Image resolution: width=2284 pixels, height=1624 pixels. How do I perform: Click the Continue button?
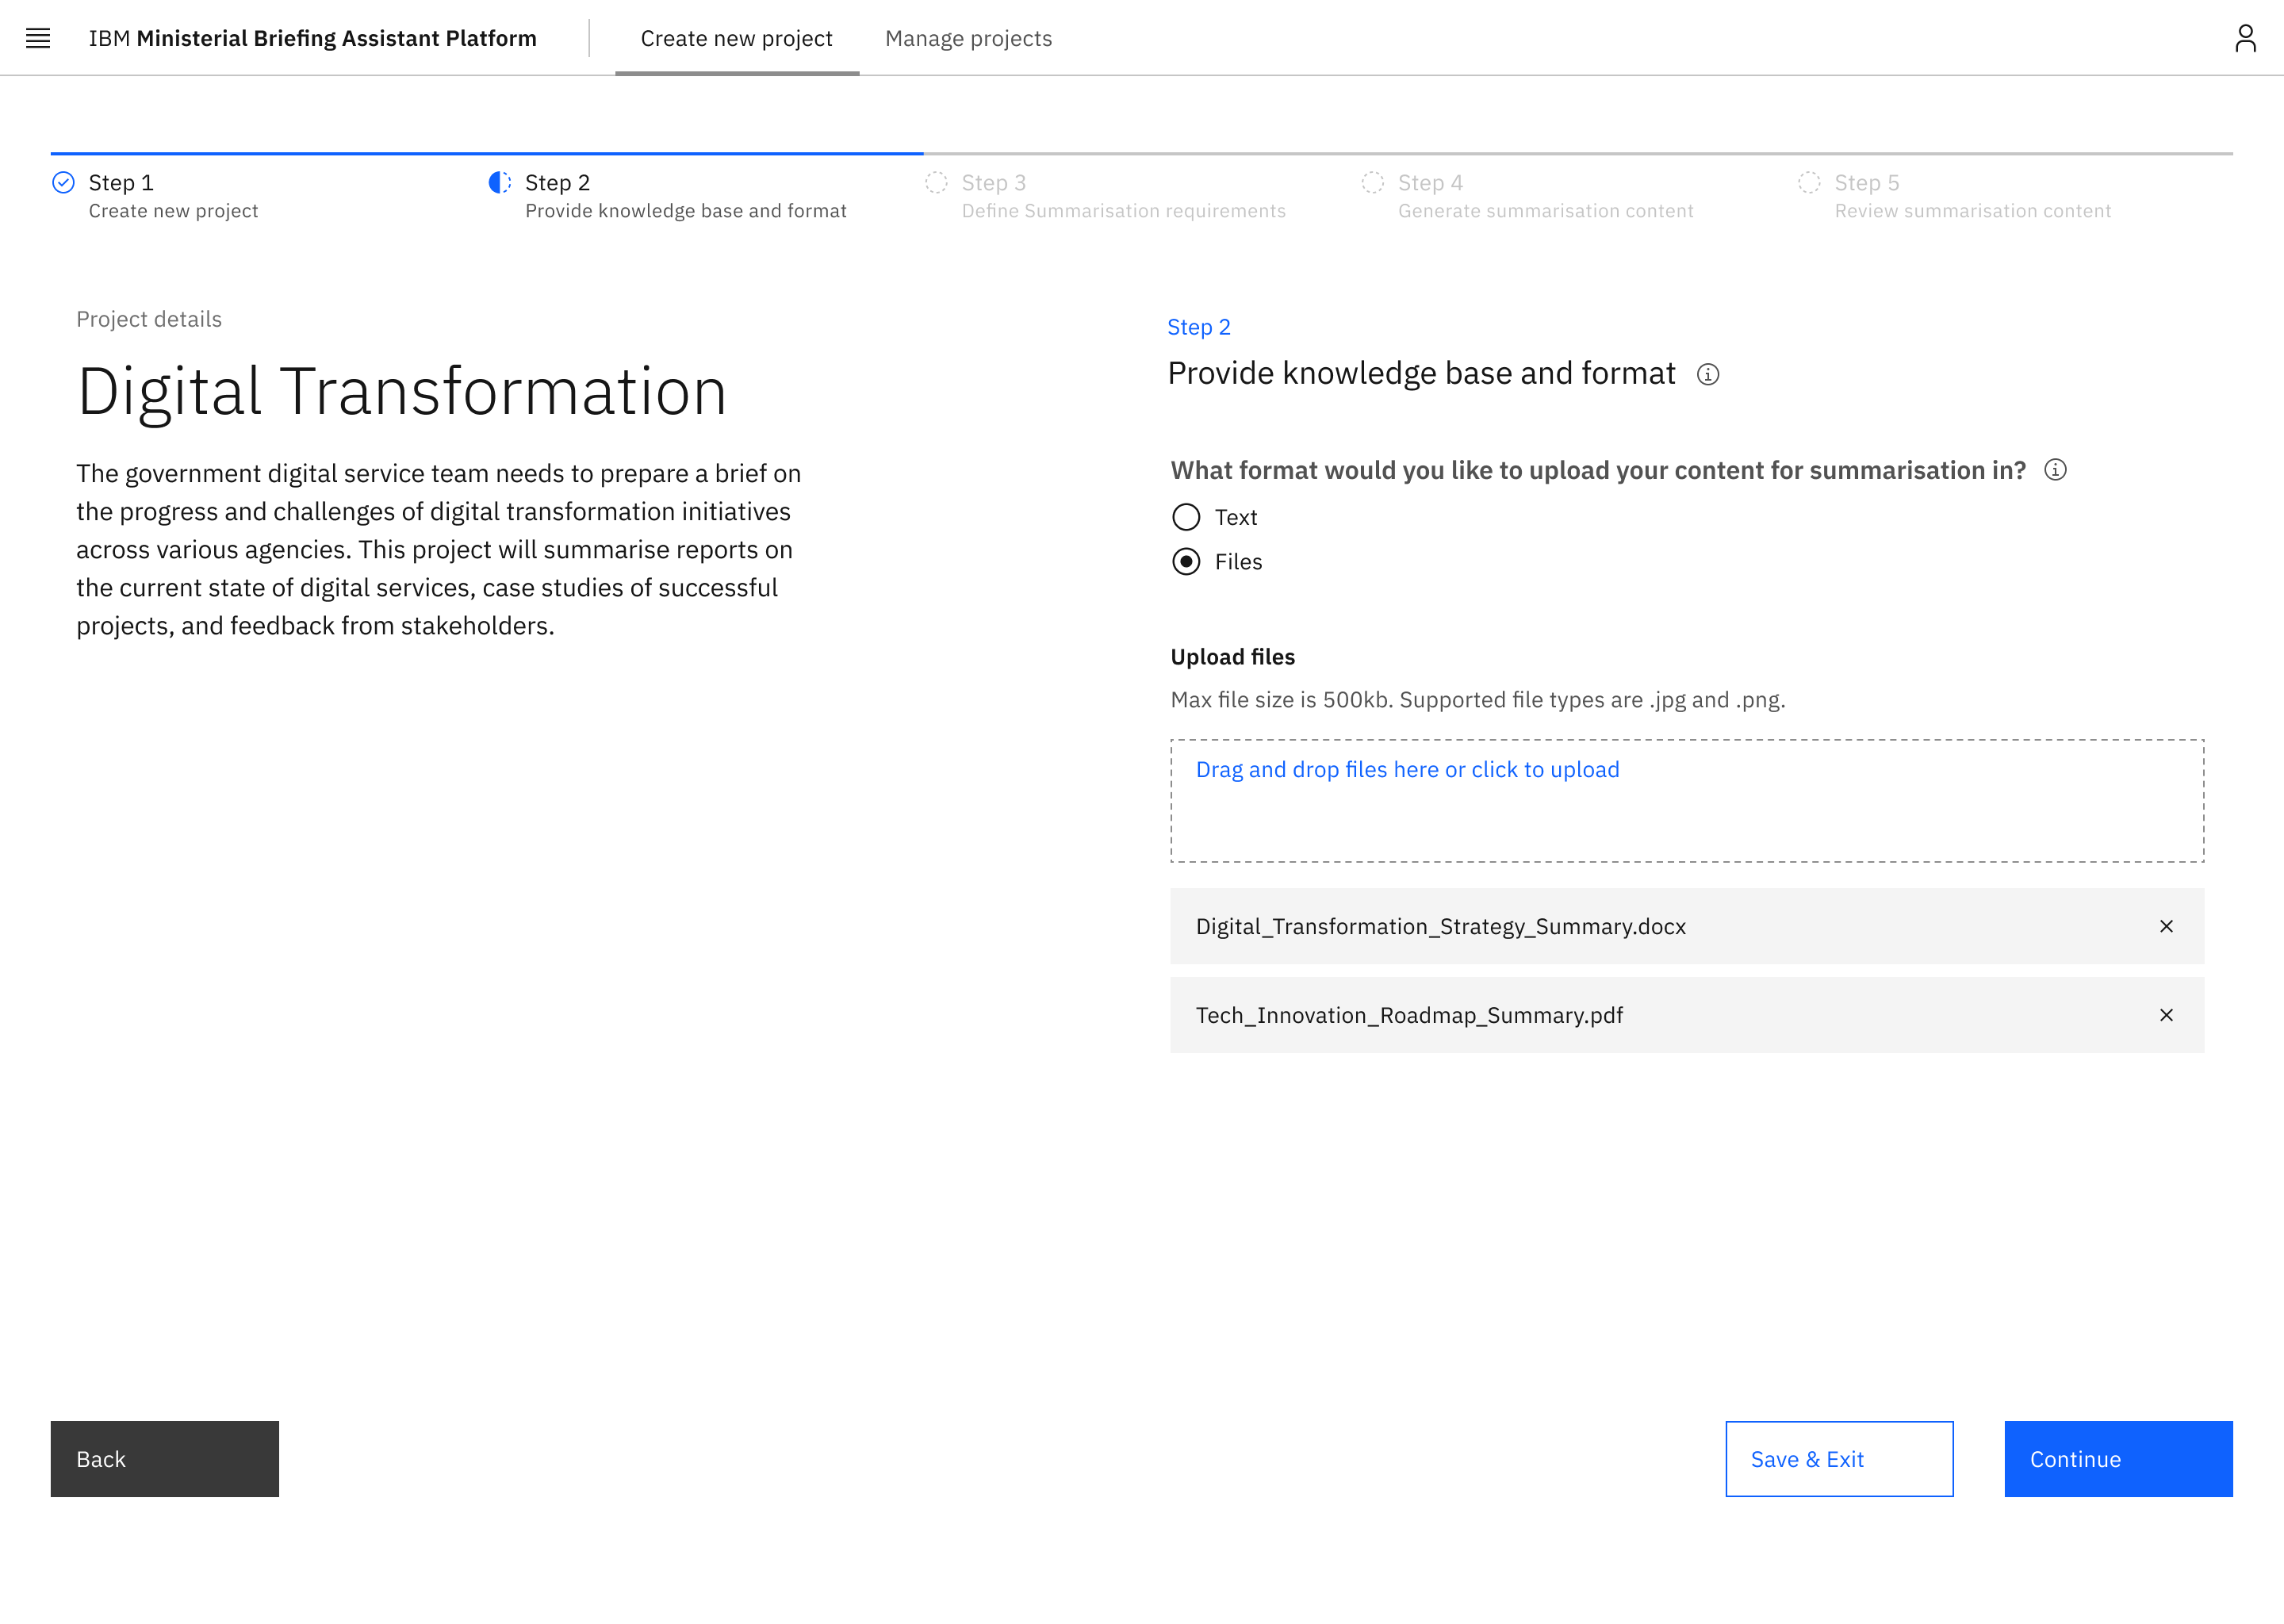(x=2118, y=1458)
